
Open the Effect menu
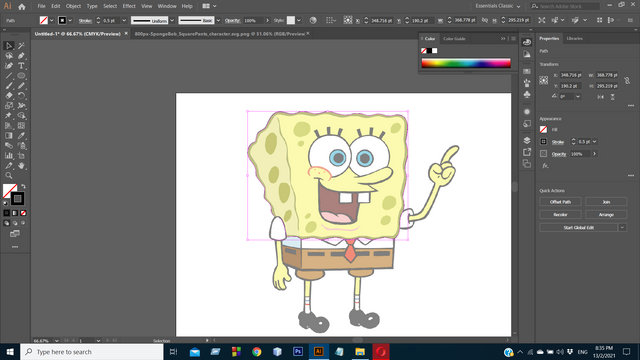click(x=129, y=6)
